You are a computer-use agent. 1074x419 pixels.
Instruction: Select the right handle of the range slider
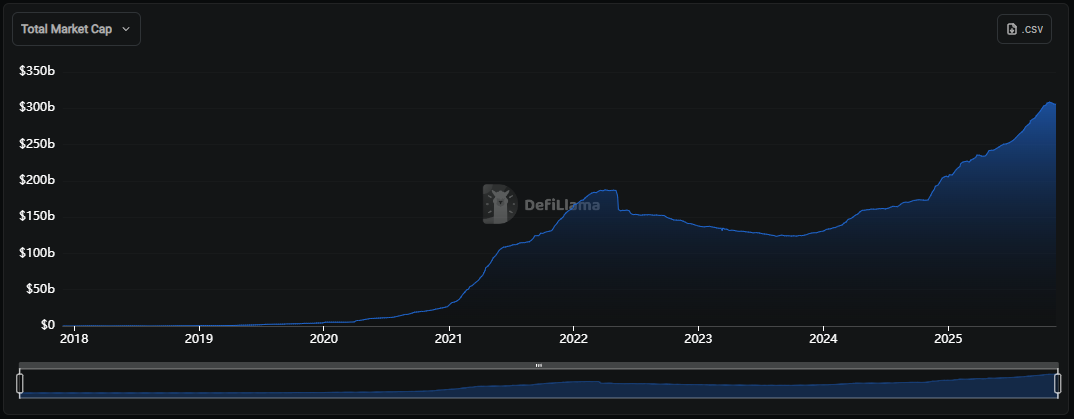[1057, 383]
